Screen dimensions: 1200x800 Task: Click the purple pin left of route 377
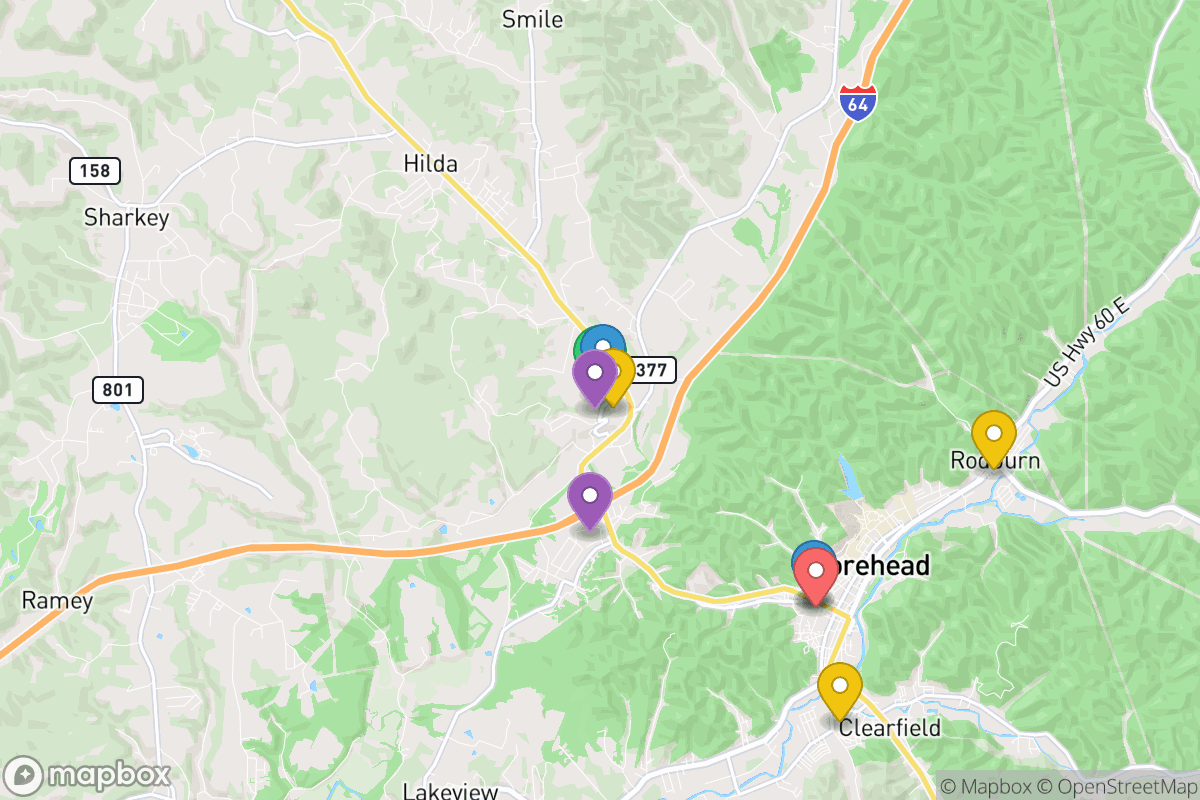[x=595, y=377]
